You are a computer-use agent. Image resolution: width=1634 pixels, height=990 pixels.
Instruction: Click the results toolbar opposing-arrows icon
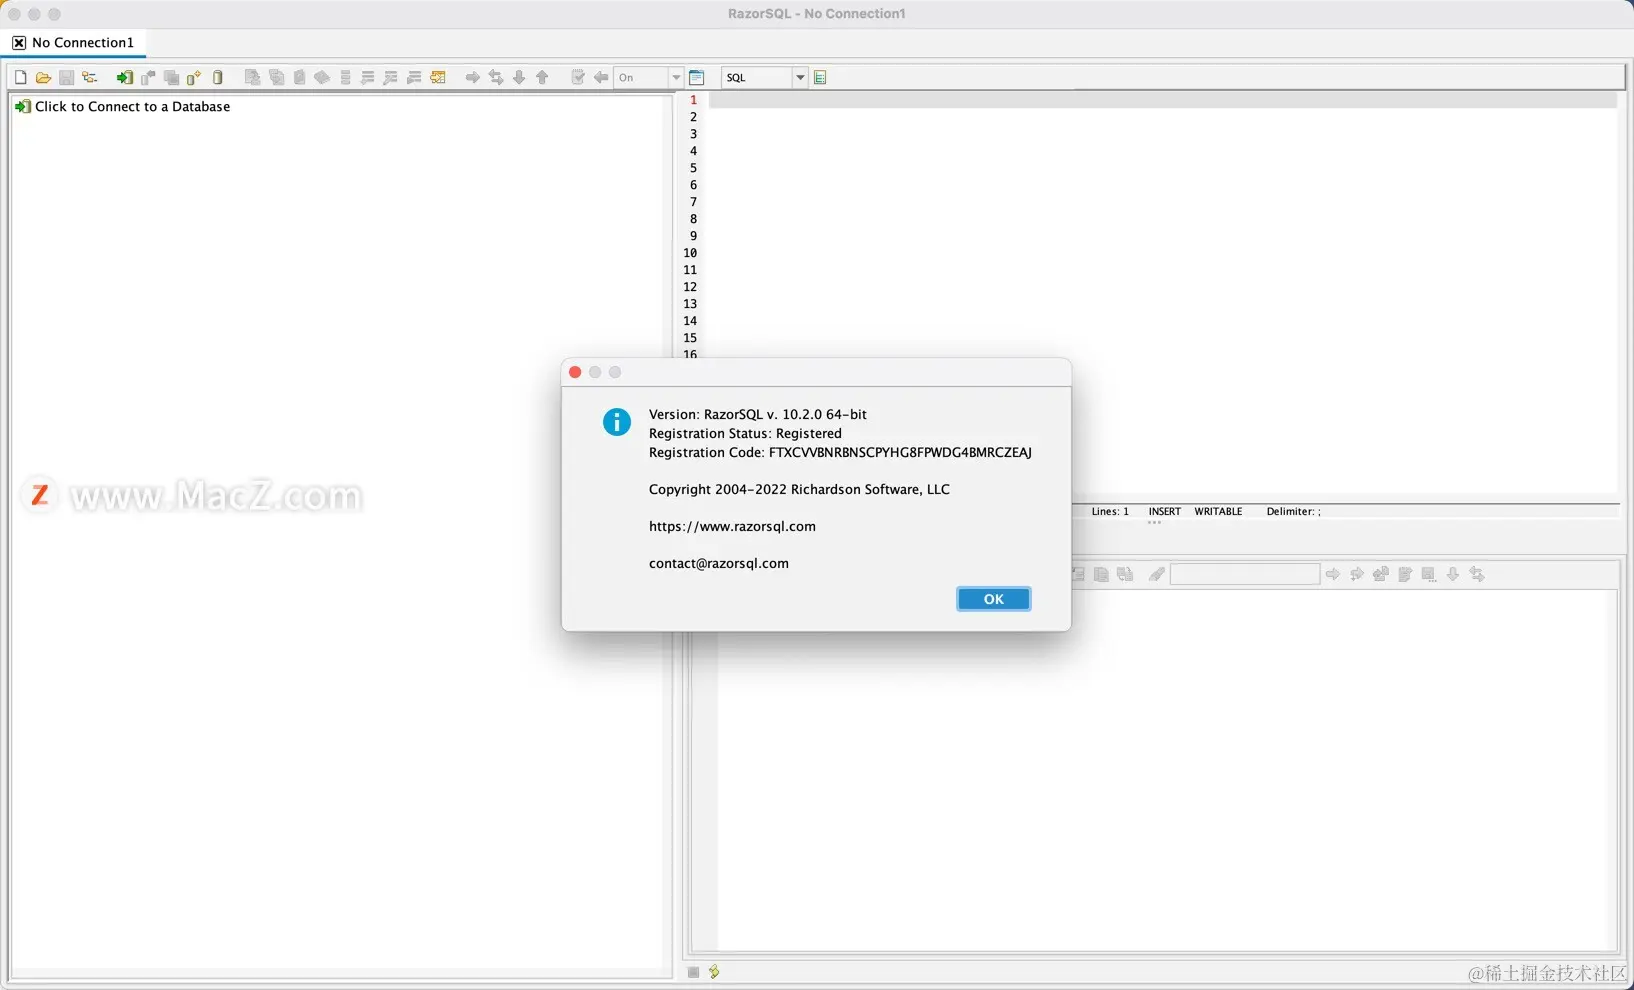1477,574
